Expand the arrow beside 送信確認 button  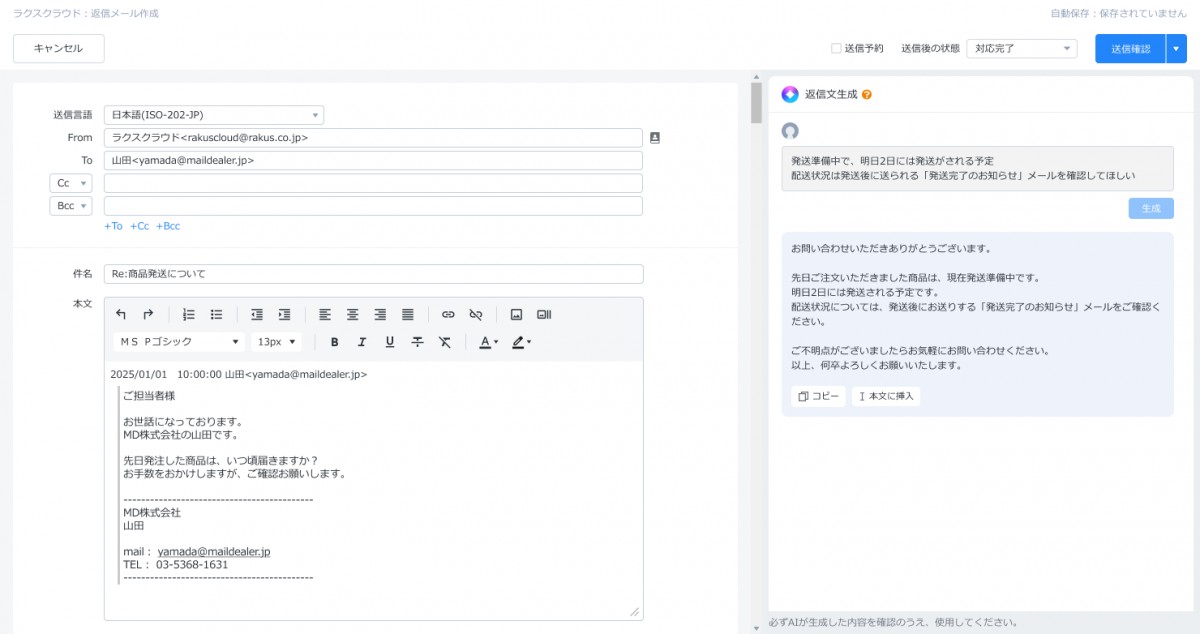tap(1176, 48)
